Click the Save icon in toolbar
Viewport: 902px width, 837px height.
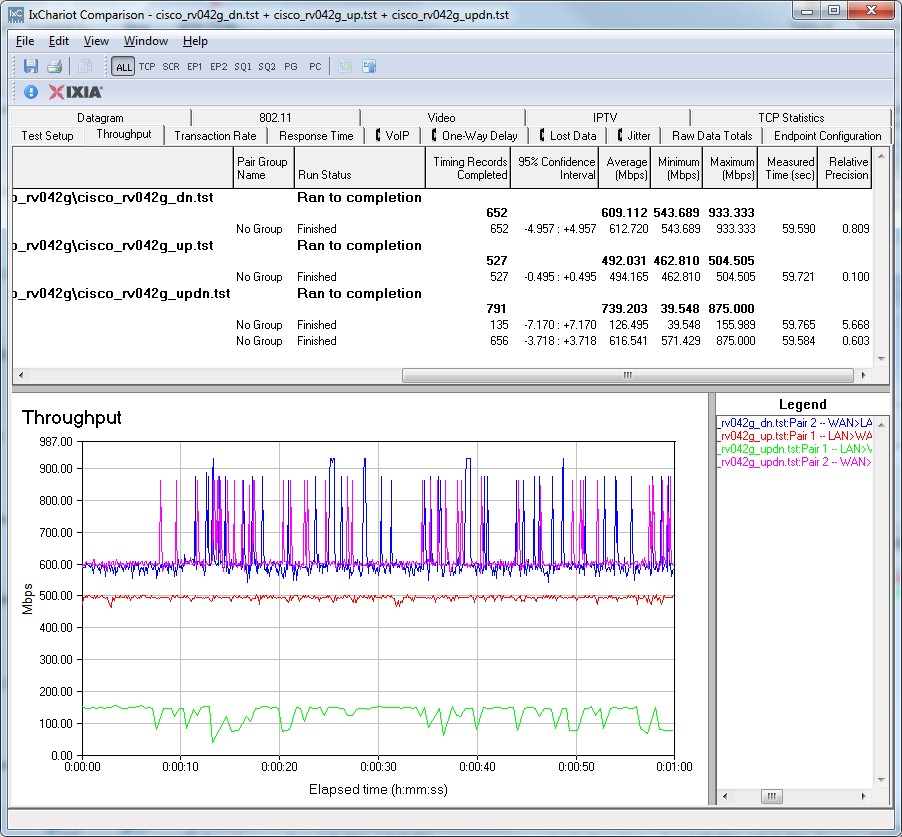(30, 66)
